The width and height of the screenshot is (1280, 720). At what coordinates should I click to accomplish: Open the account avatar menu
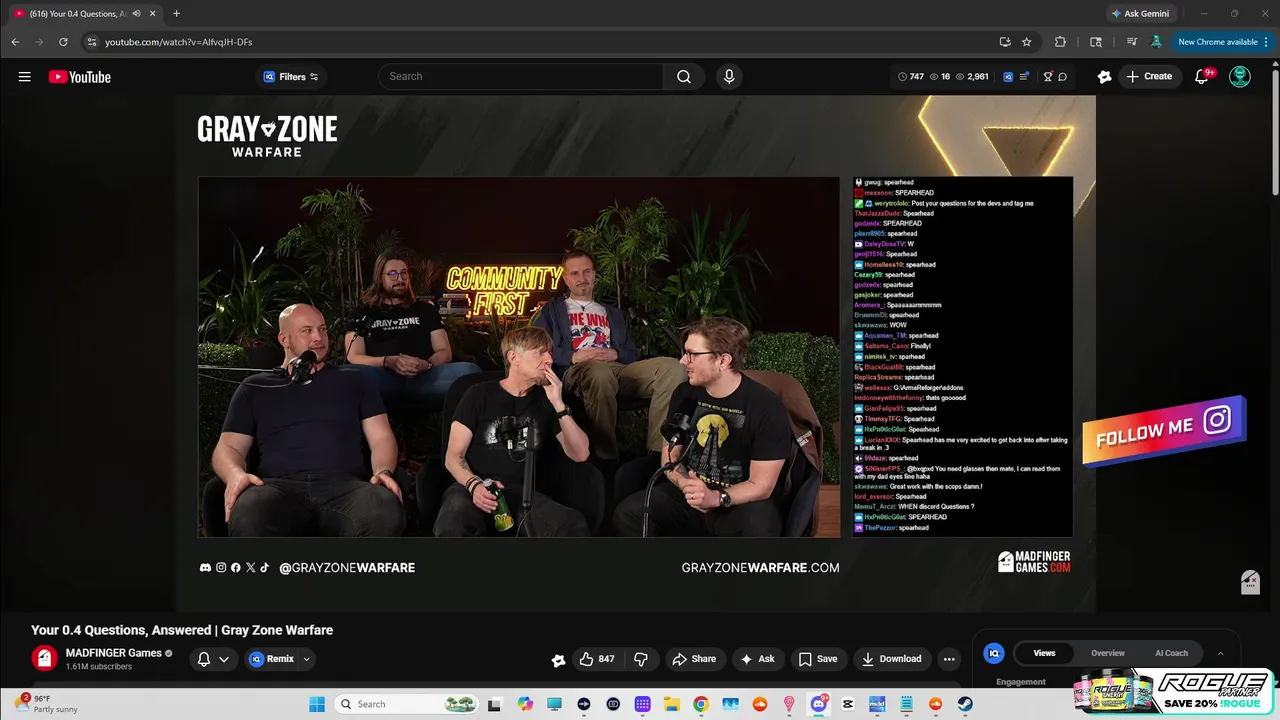coord(1240,77)
